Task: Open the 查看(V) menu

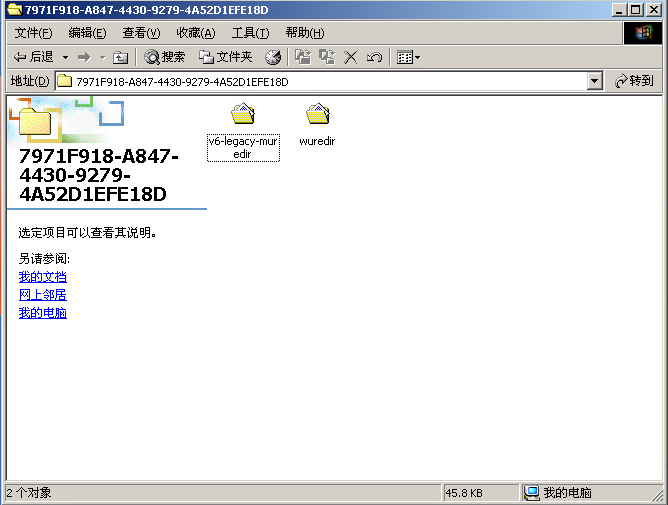Action: 141,33
